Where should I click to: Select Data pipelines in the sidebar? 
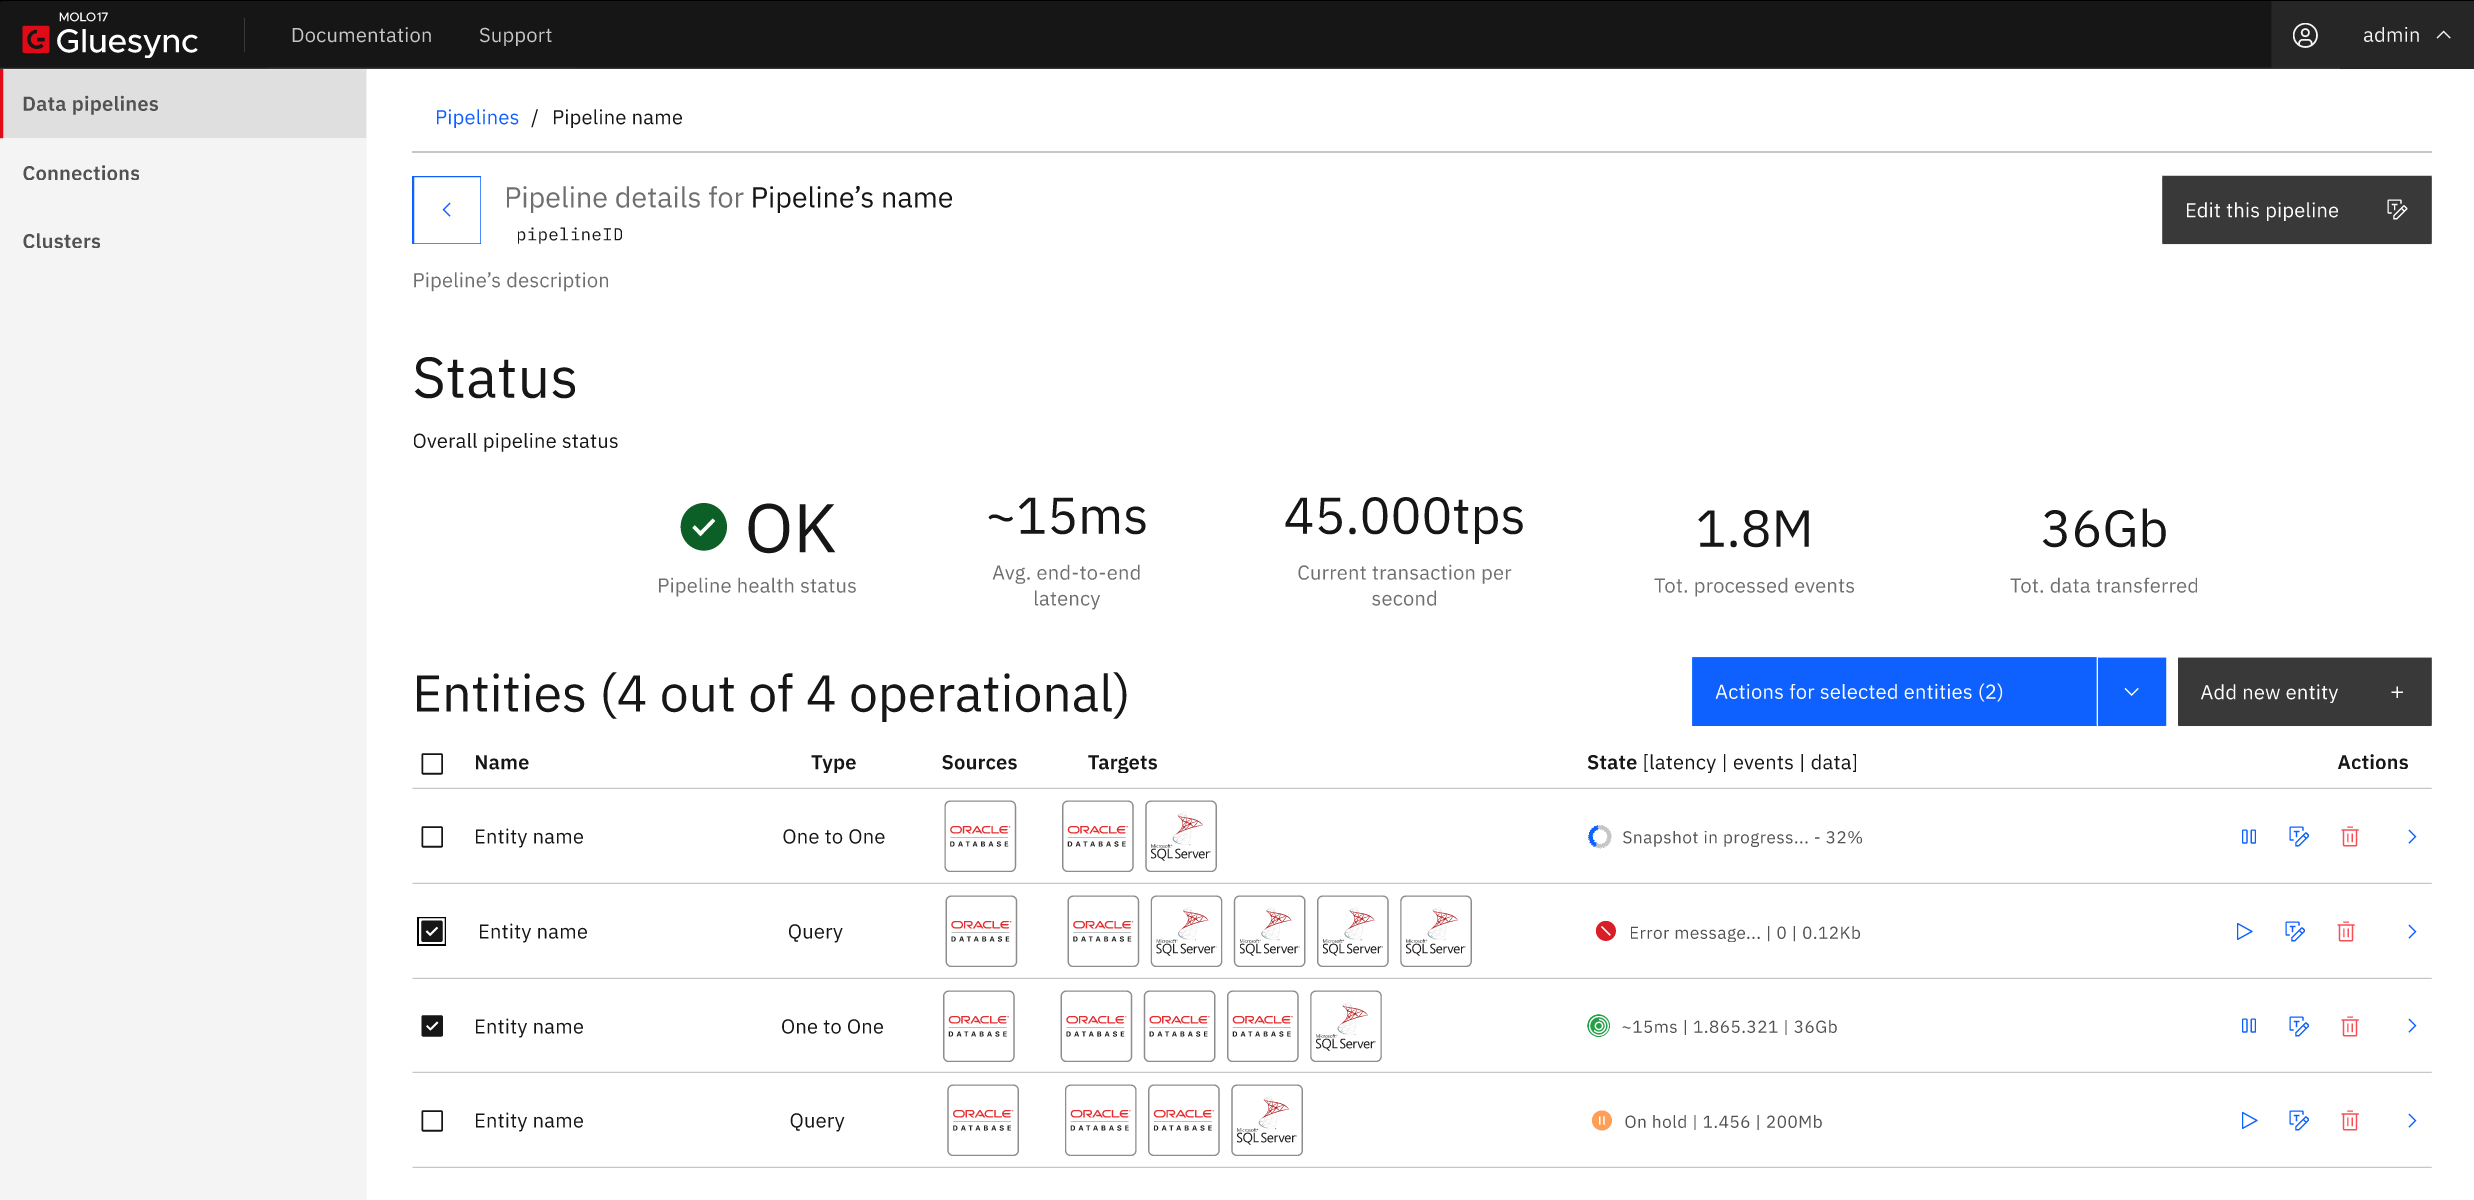[183, 104]
